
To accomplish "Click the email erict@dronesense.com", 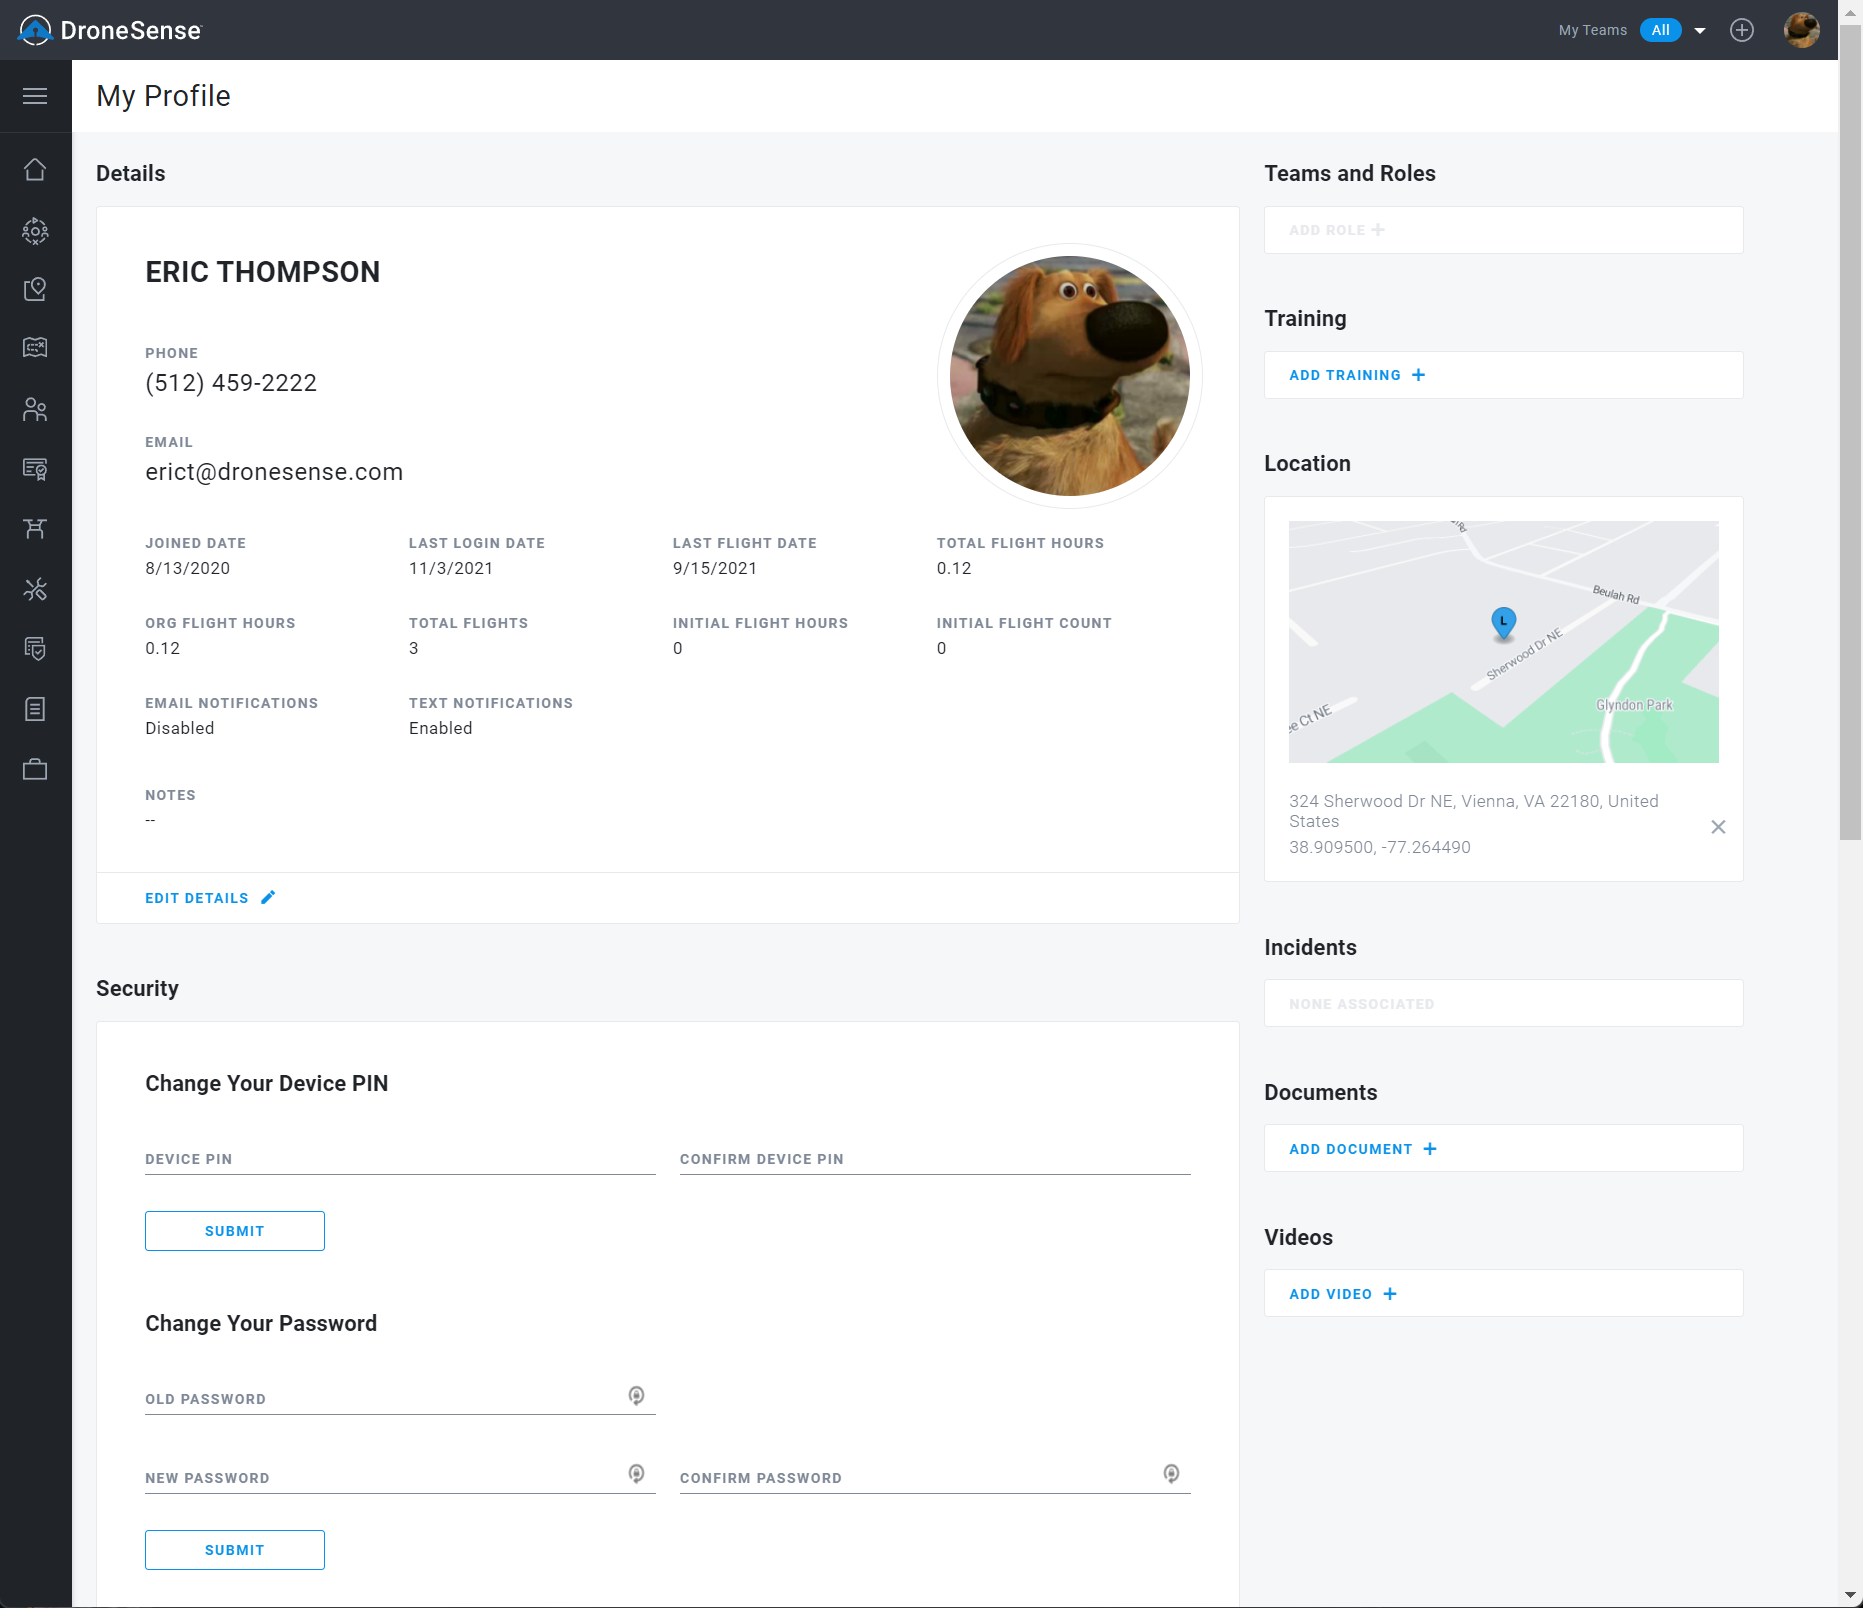I will pos(274,472).
